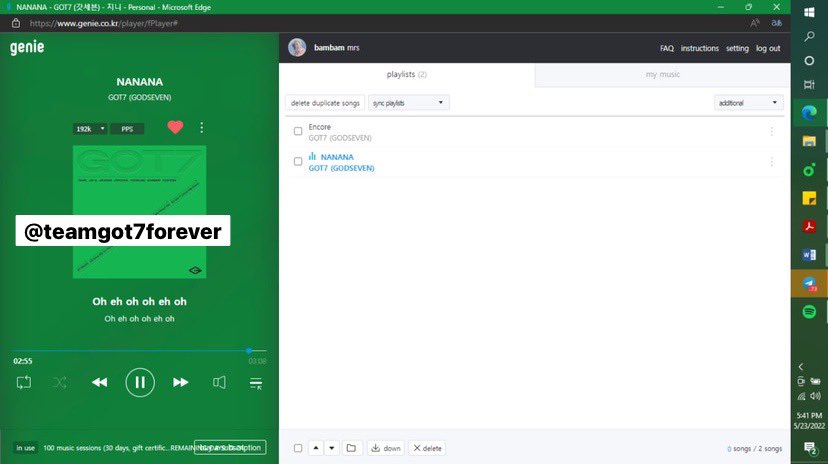This screenshot has width=828, height=464.
Task: Open the additional dropdown
Action: click(748, 103)
